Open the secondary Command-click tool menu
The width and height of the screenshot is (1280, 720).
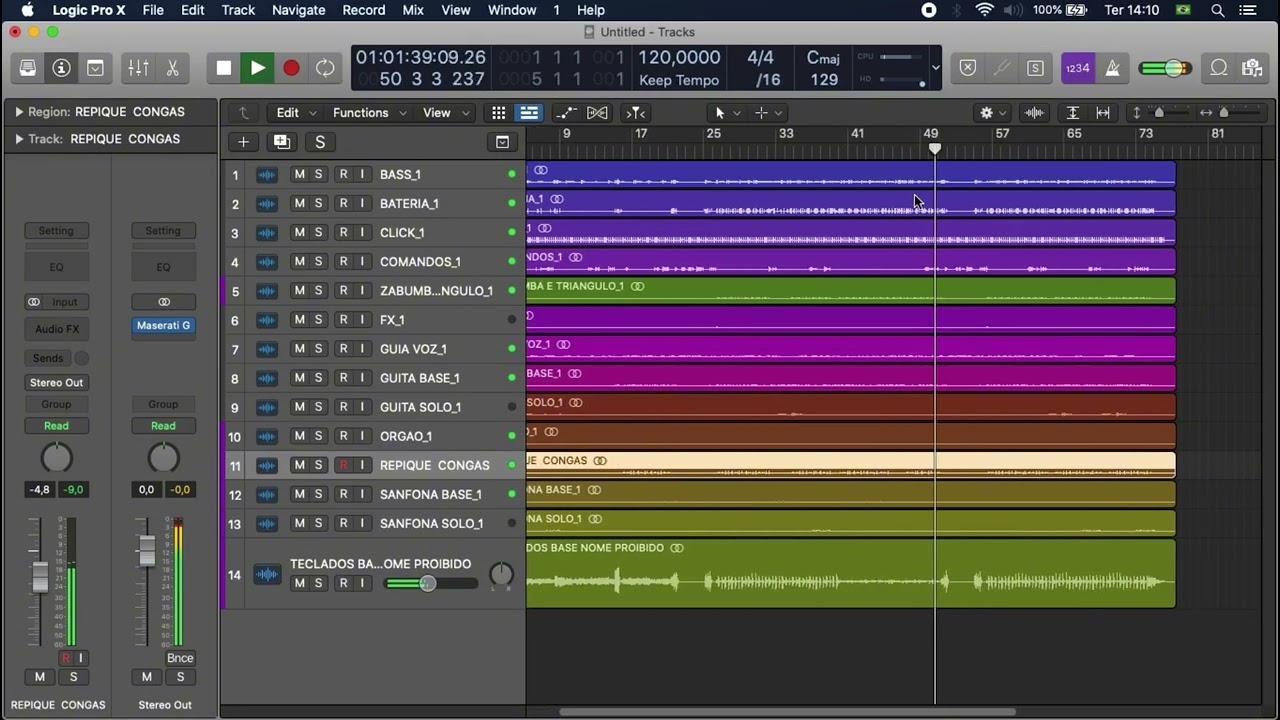pos(768,113)
